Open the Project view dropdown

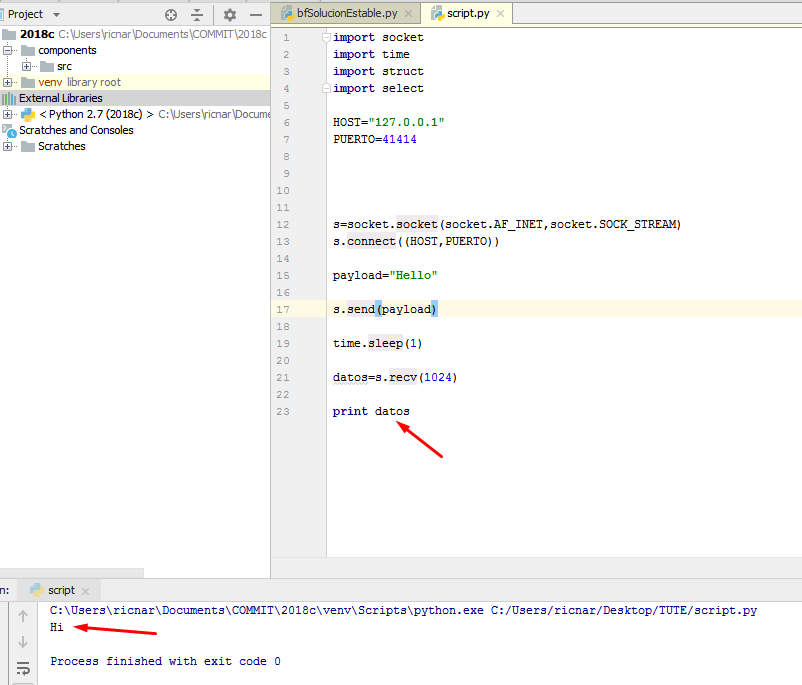coord(55,15)
